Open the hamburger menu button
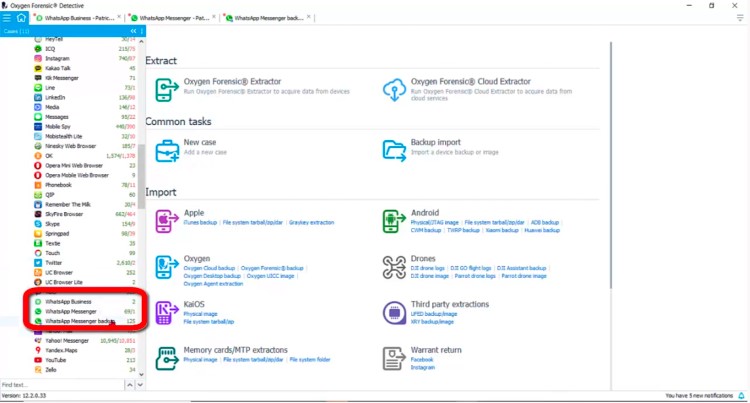The image size is (750, 403). click(7, 17)
